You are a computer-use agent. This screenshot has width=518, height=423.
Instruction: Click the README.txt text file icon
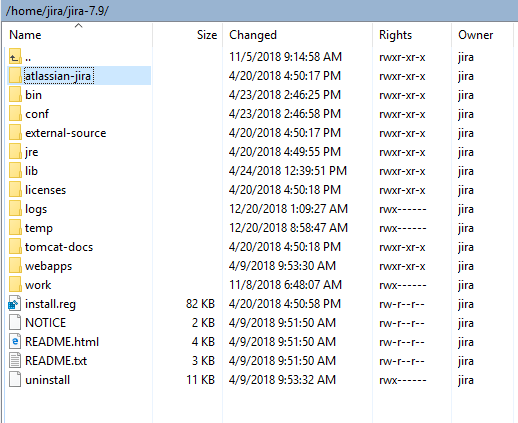tap(15, 361)
